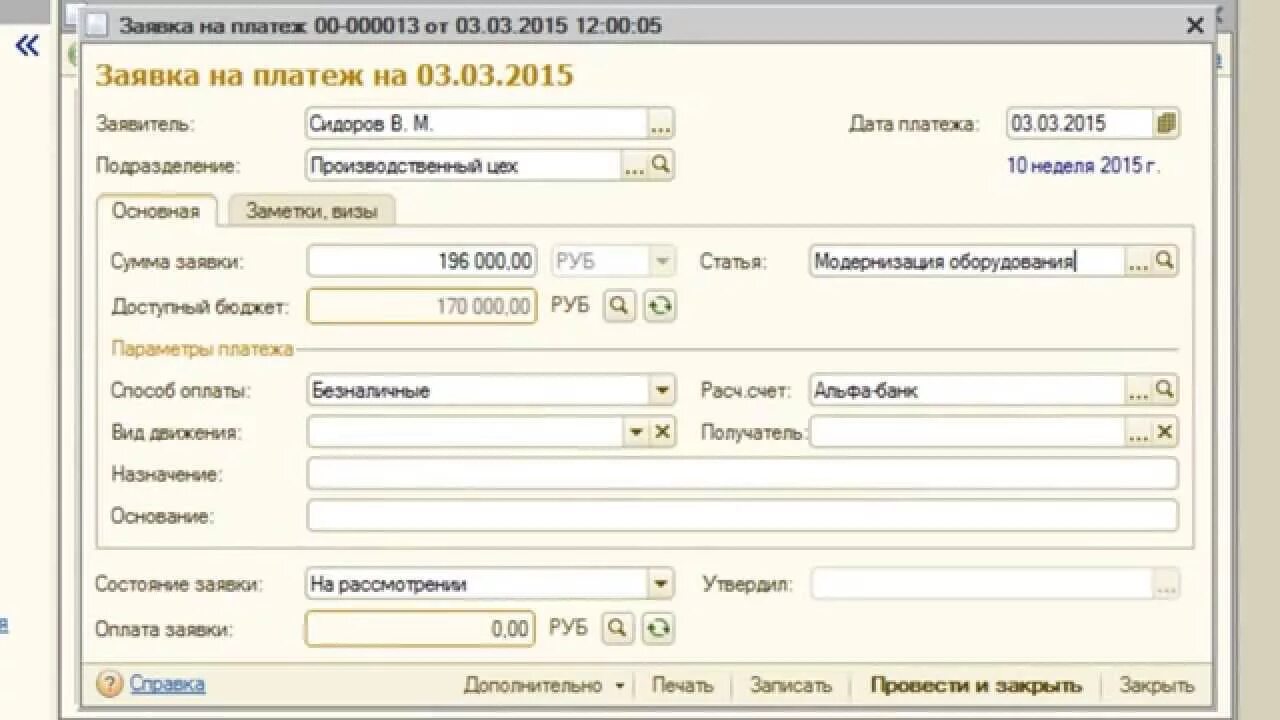Focus Сумма заявки field 196 000,00

tap(421, 262)
